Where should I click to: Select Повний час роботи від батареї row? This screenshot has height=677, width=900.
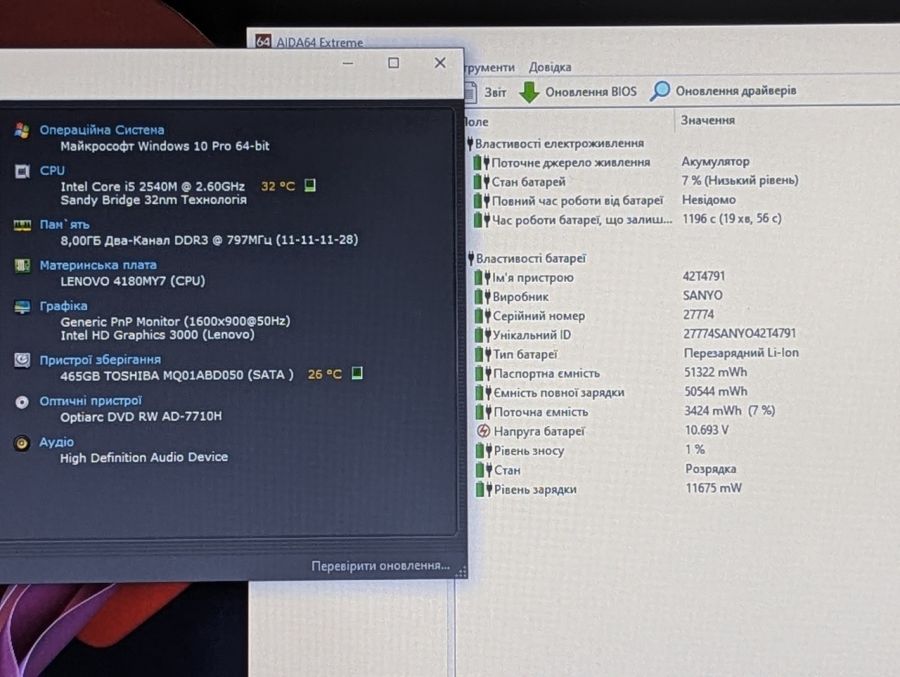tap(604, 200)
